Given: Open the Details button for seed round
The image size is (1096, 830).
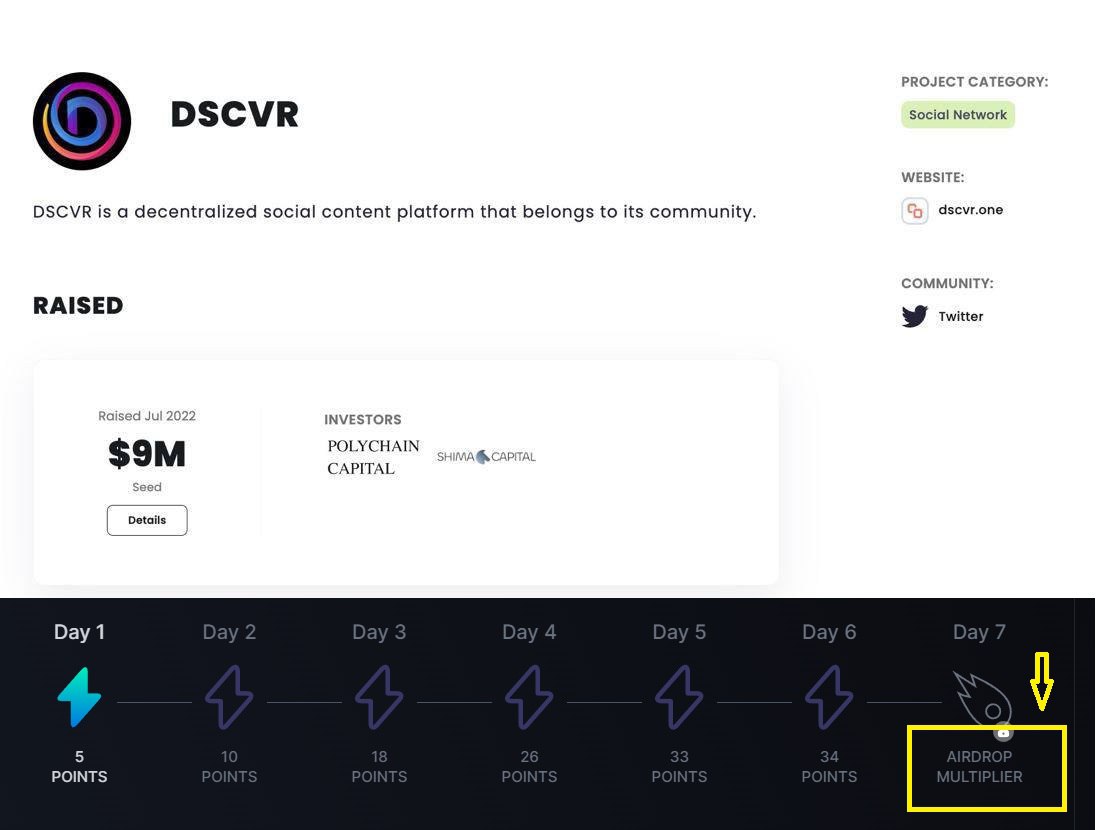Looking at the screenshot, I should pyautogui.click(x=147, y=520).
